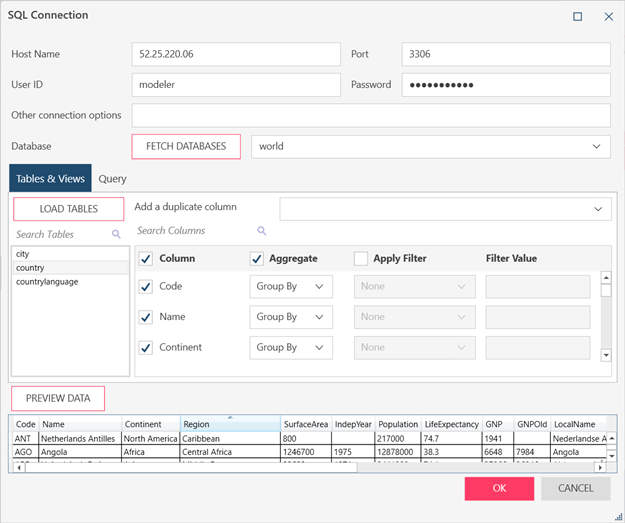The width and height of the screenshot is (625, 523).
Task: Uncheck the Aggregate header checkbox
Action: pos(256,258)
